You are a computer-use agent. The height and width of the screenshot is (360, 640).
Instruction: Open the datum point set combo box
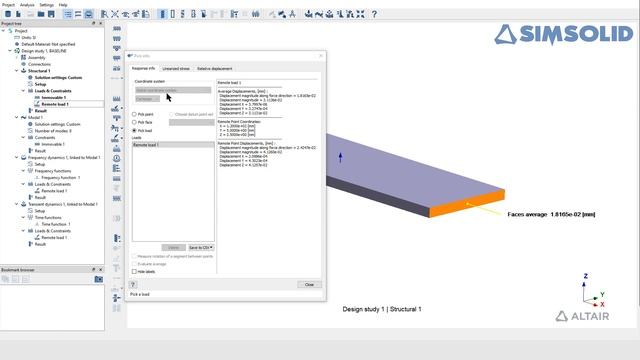point(191,122)
